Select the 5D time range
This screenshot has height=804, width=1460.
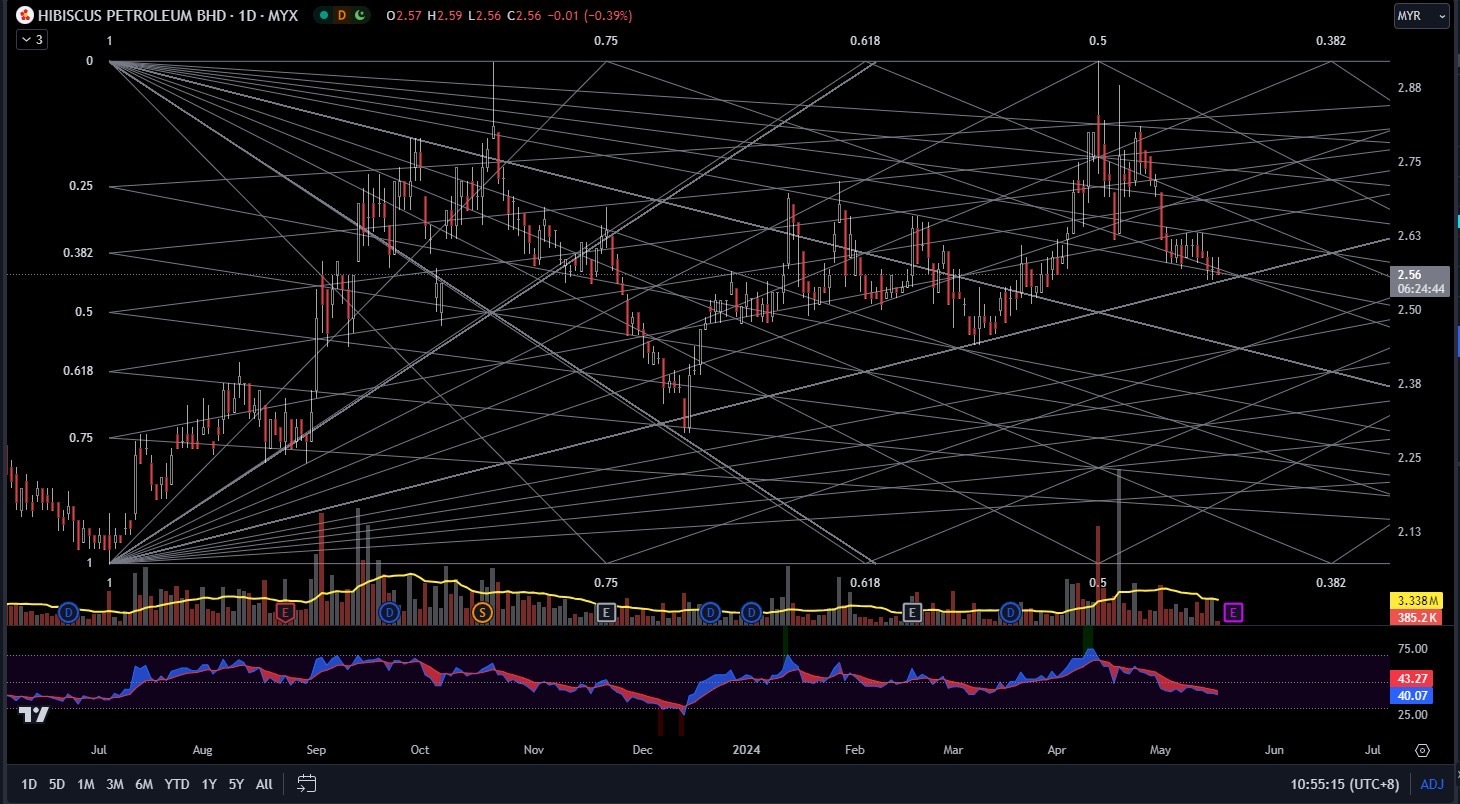pos(57,784)
